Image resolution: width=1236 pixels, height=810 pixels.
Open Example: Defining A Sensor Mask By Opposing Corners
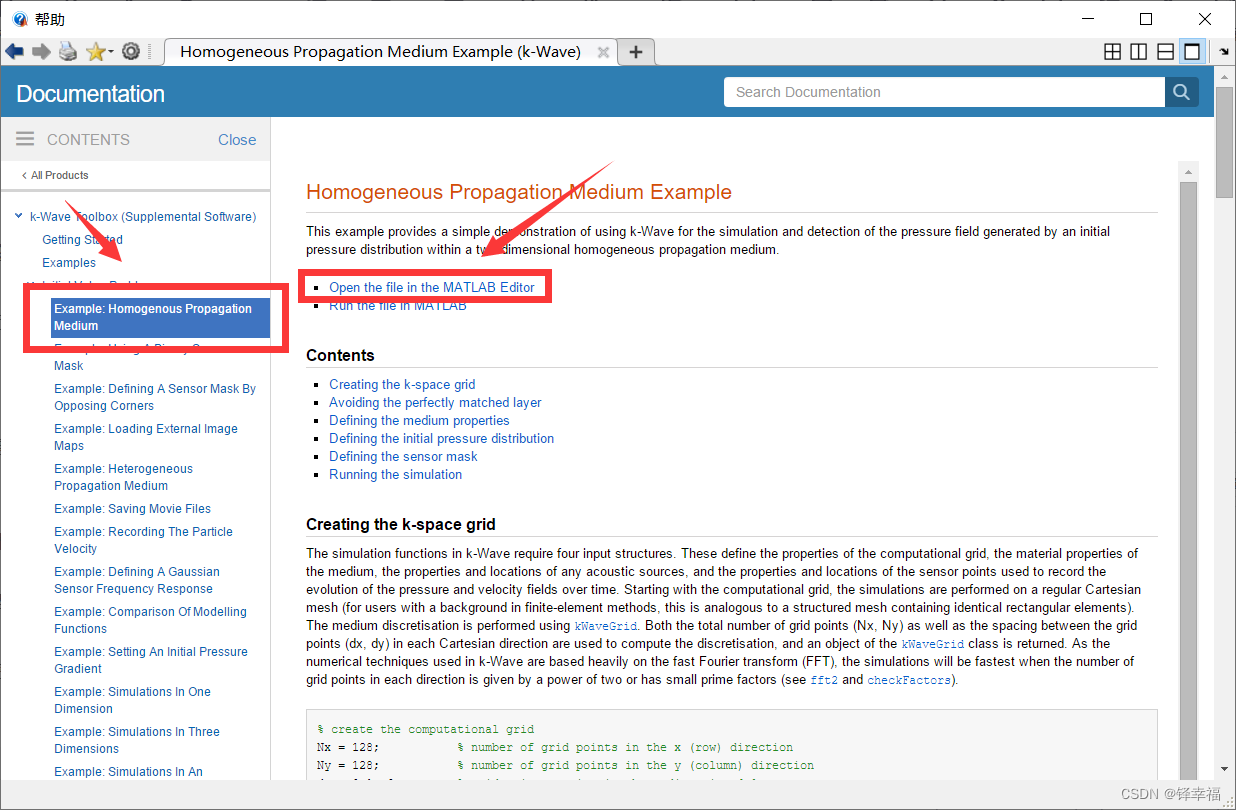(155, 397)
